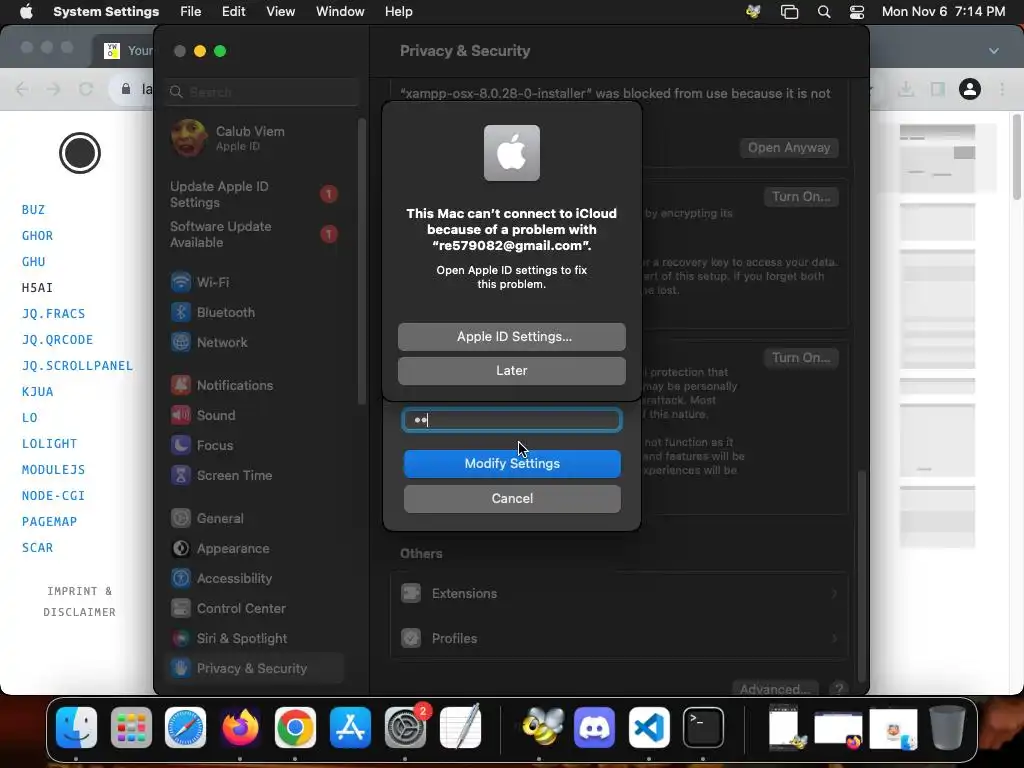The image size is (1024, 768).
Task: Open Bluetooth in sidebar
Action: pyautogui.click(x=225, y=312)
